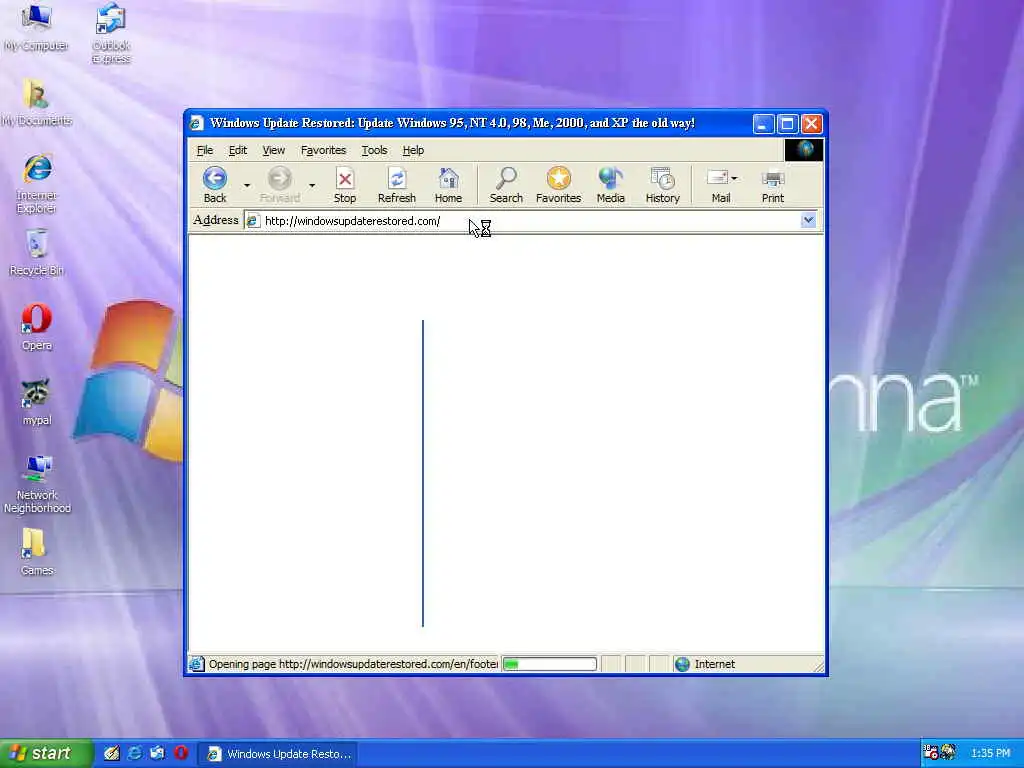Select Internet Explorer desktop icon
Image resolution: width=1024 pixels, height=768 pixels.
[37, 184]
